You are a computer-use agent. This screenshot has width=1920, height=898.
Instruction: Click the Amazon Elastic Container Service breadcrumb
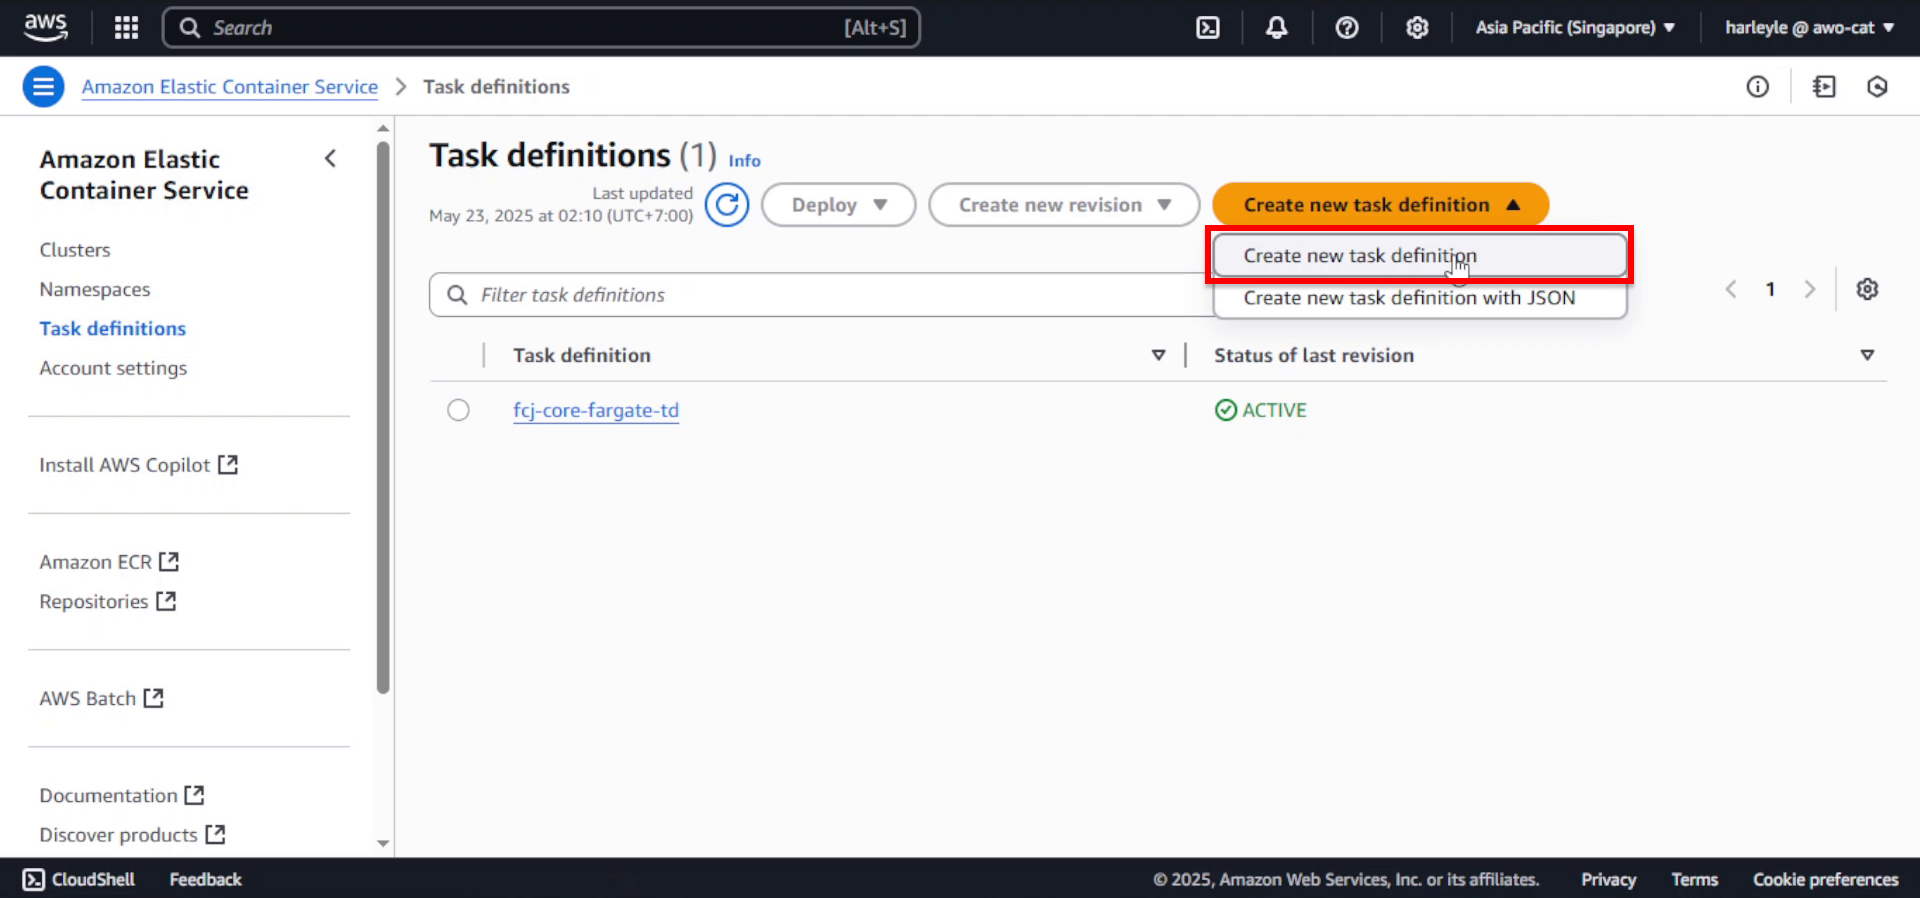tap(230, 87)
